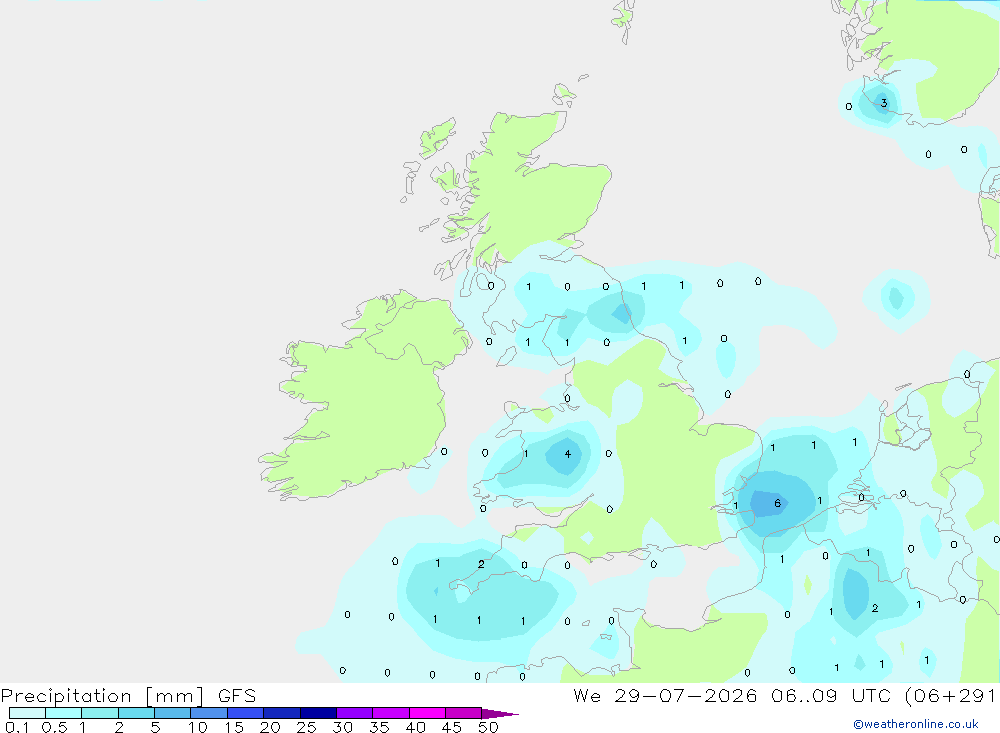
Task: Click the '(06+291' forecast offset text
Action: pyautogui.click(x=950, y=696)
